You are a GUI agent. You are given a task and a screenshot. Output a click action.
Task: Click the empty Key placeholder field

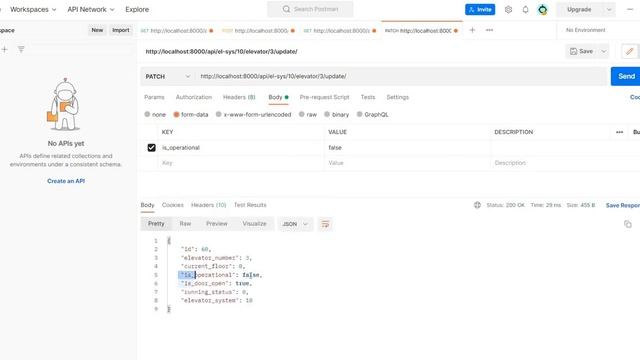coord(241,163)
